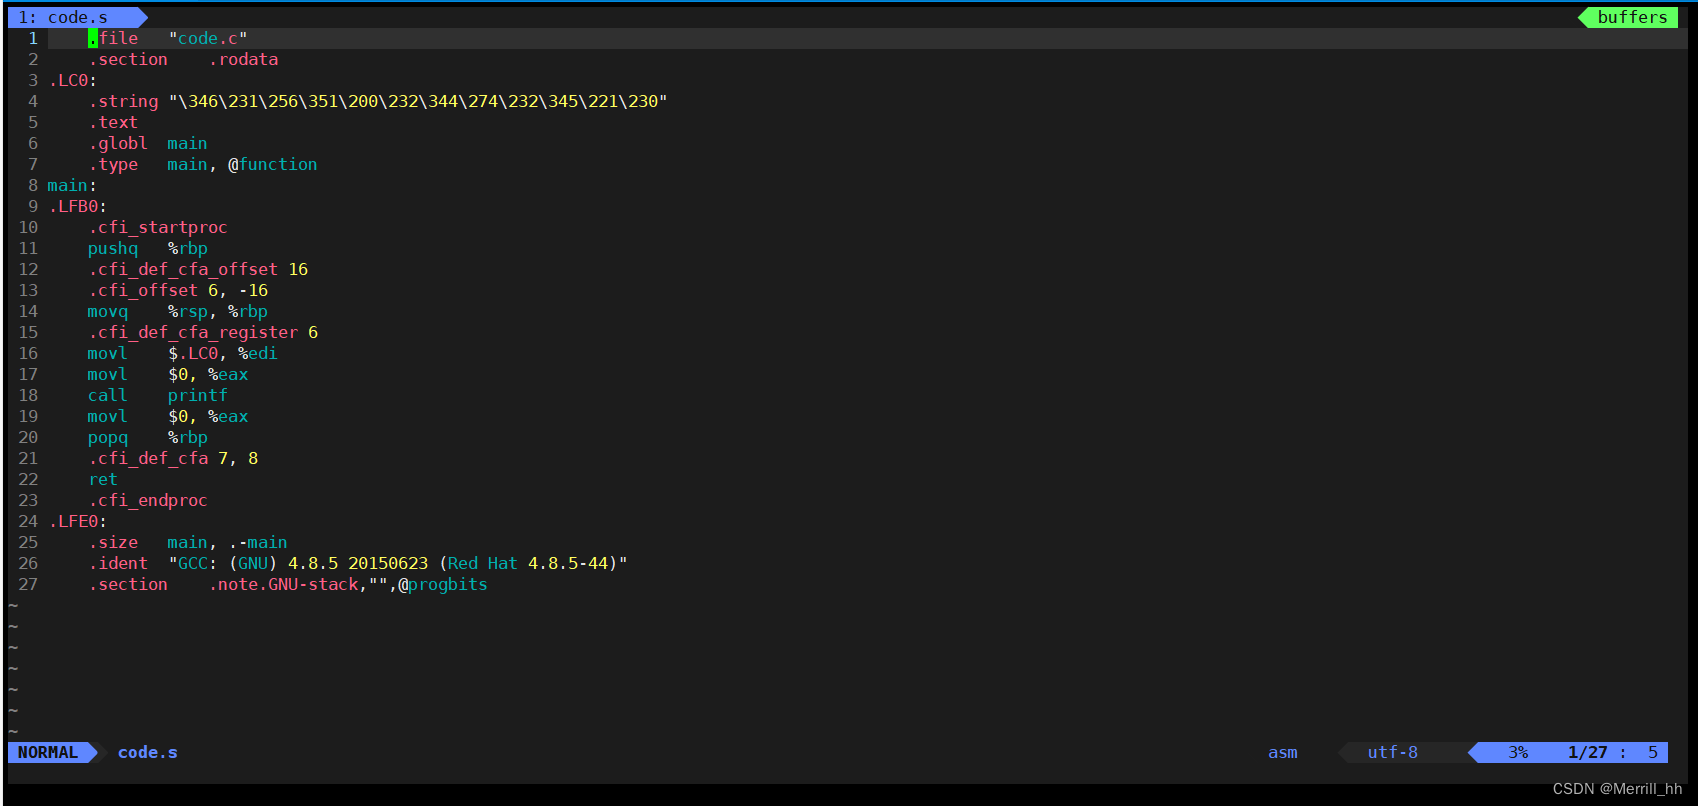Click the 'buffers' label in tabline

click(1632, 17)
